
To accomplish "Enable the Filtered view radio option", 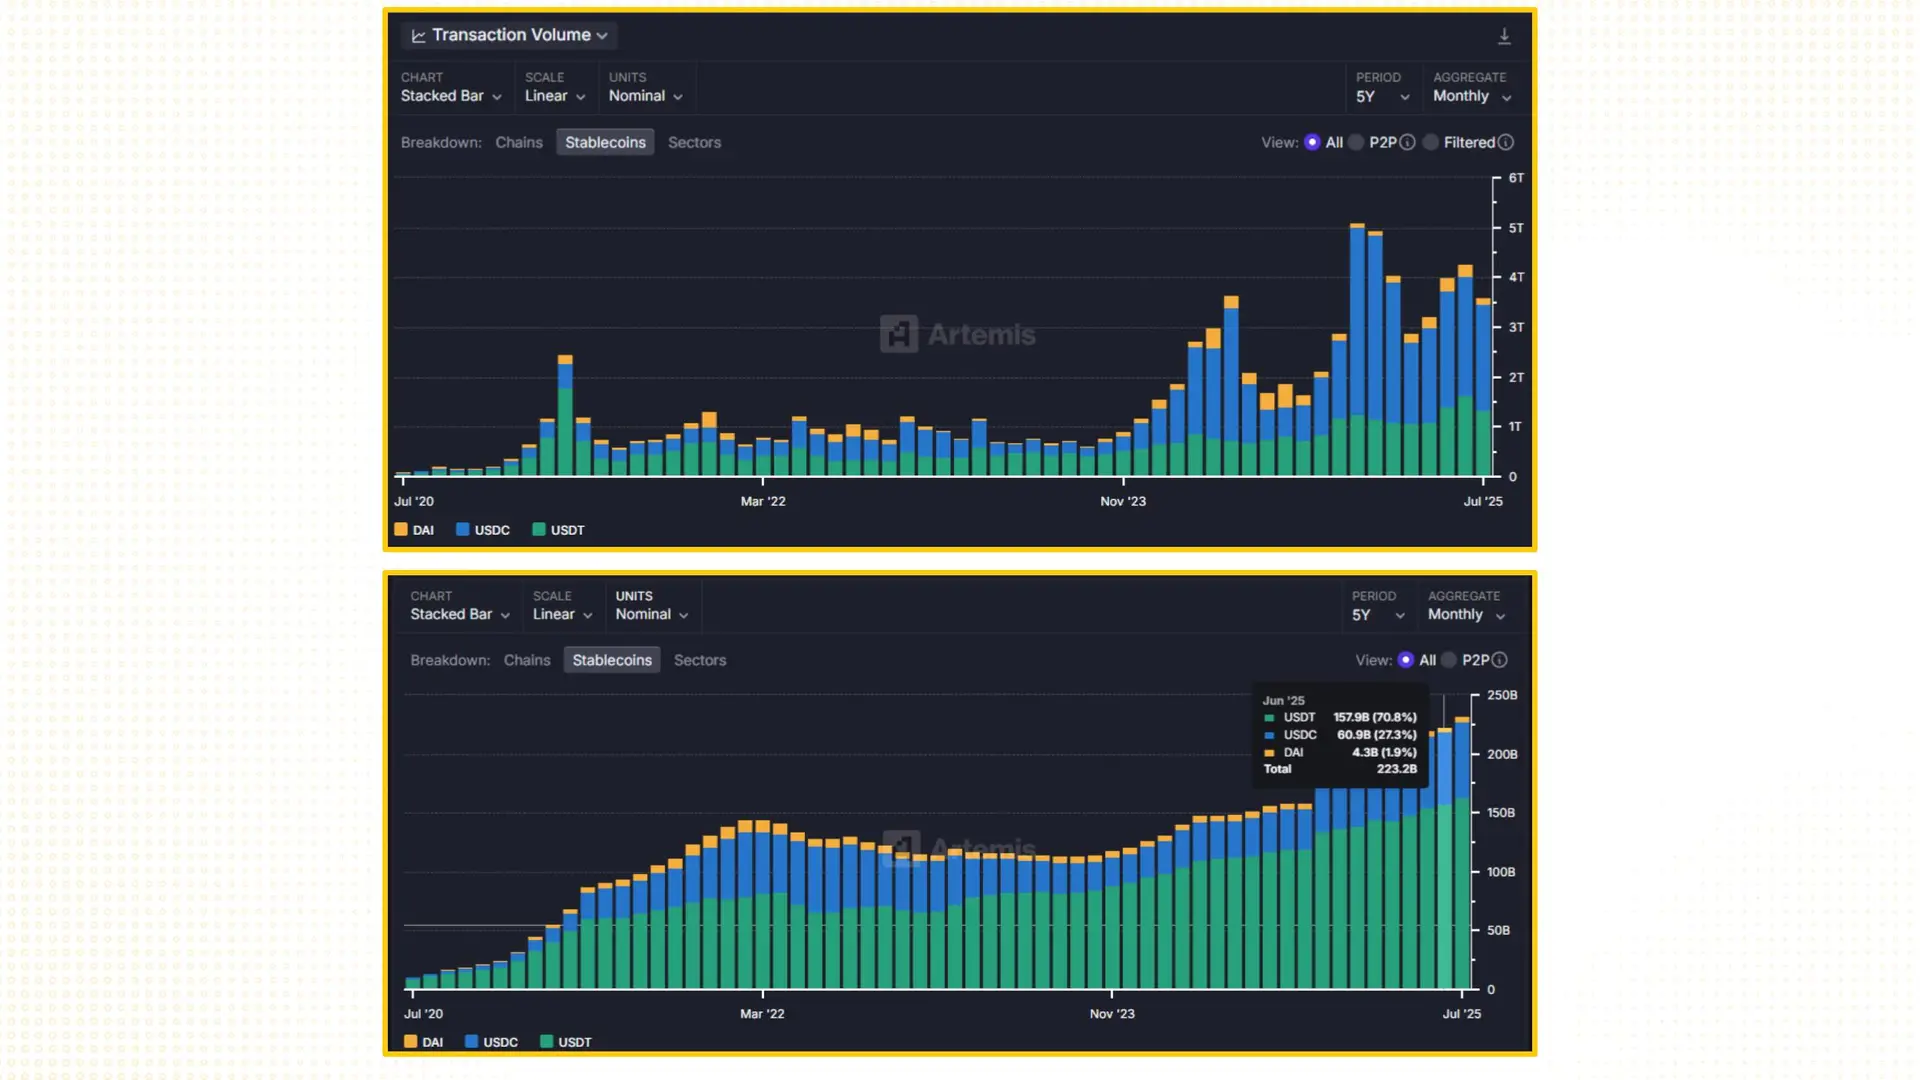I will click(x=1431, y=142).
